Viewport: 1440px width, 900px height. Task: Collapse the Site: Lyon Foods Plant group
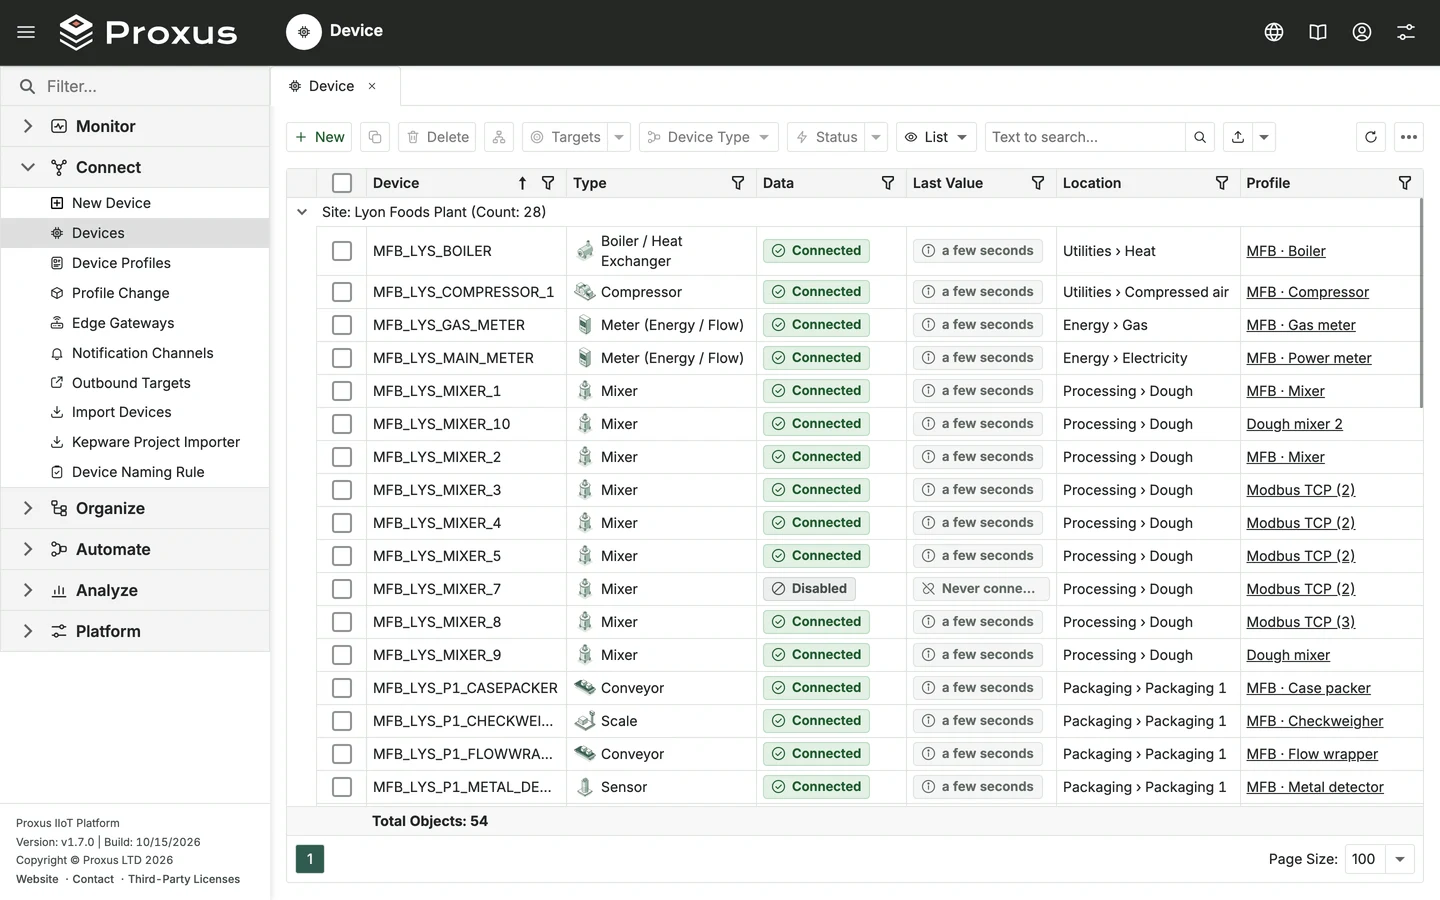[302, 212]
